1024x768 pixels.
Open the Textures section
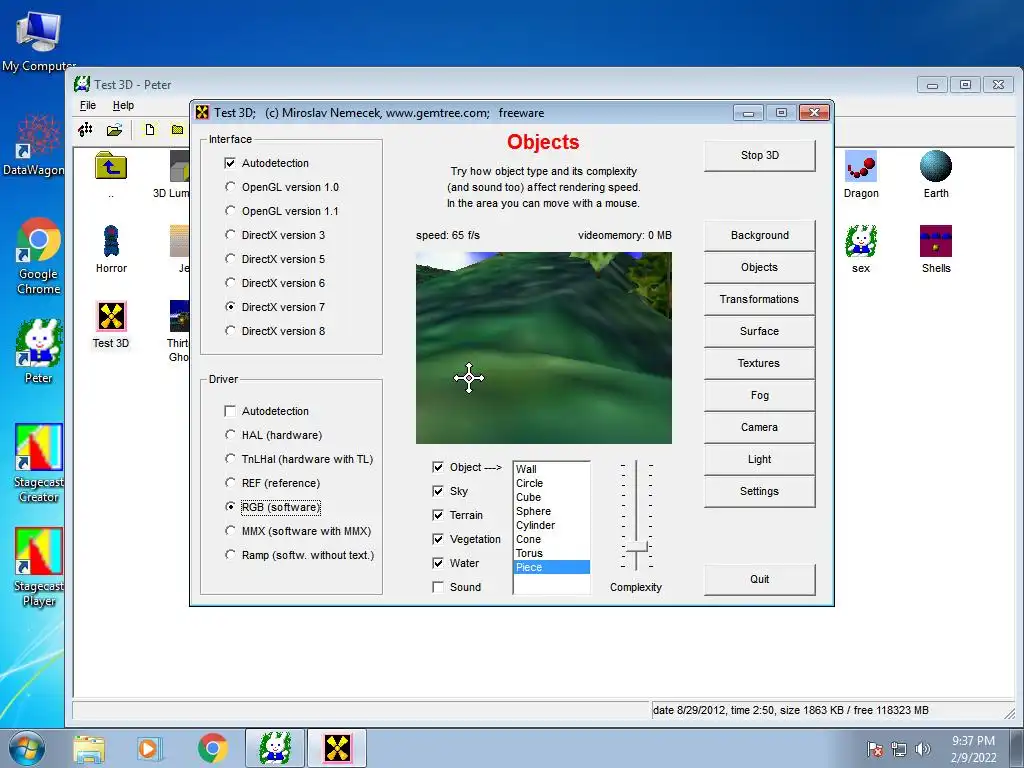pos(760,363)
